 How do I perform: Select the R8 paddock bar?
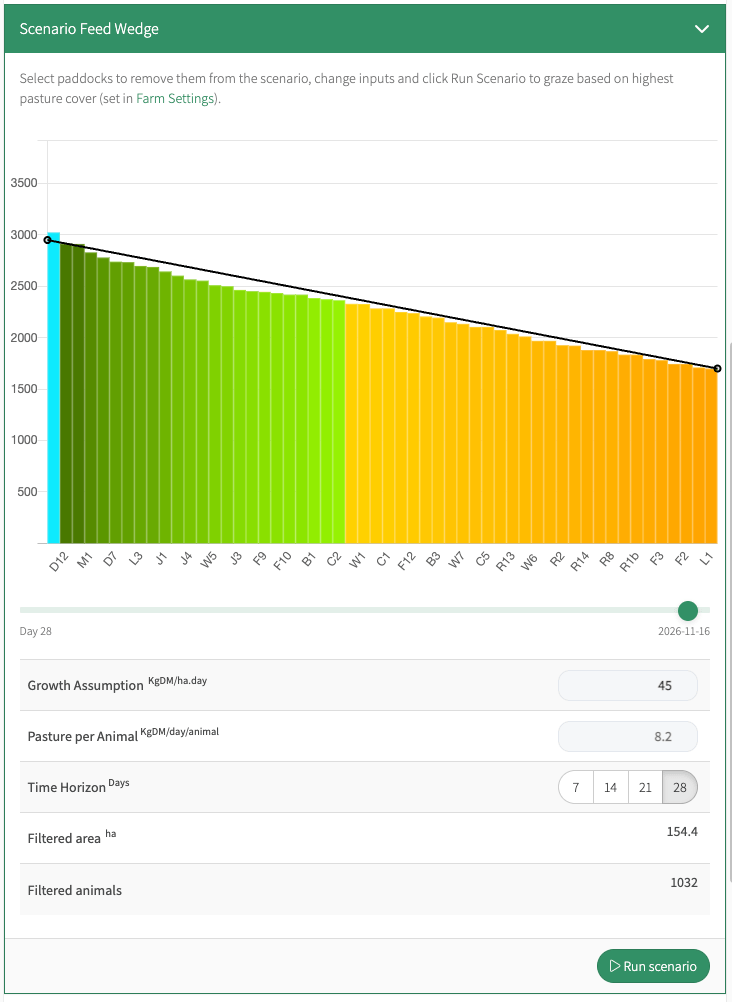(x=600, y=447)
